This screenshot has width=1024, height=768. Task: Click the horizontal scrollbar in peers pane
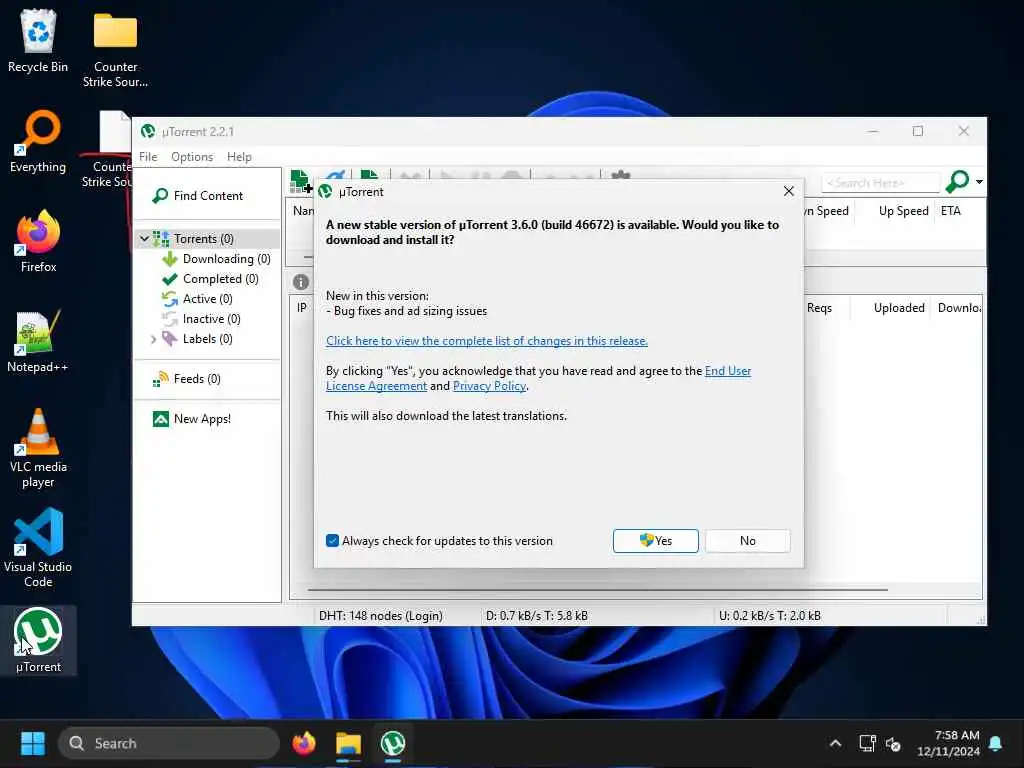point(597,590)
